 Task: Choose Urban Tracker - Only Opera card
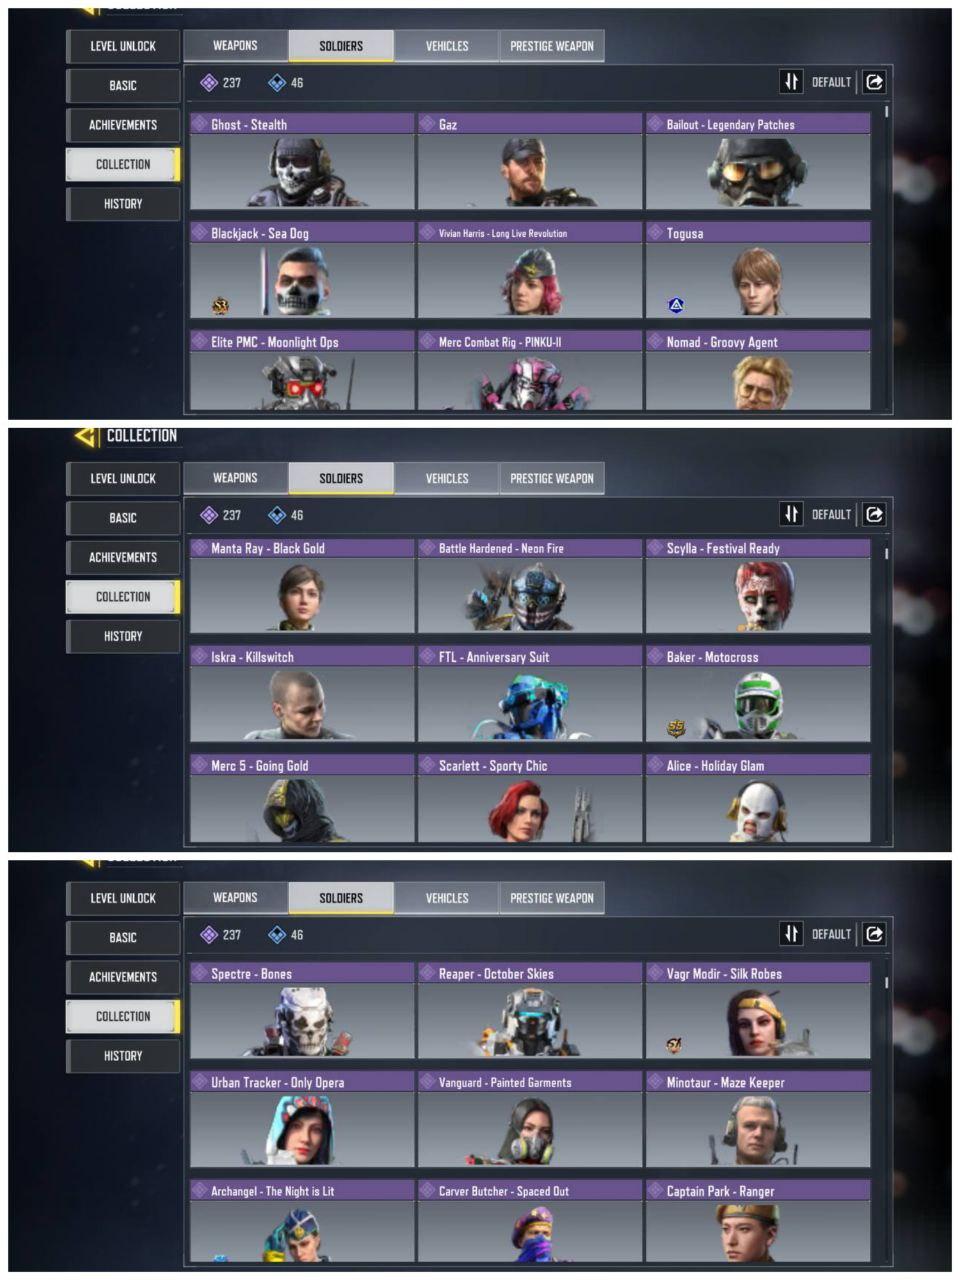pos(302,1119)
